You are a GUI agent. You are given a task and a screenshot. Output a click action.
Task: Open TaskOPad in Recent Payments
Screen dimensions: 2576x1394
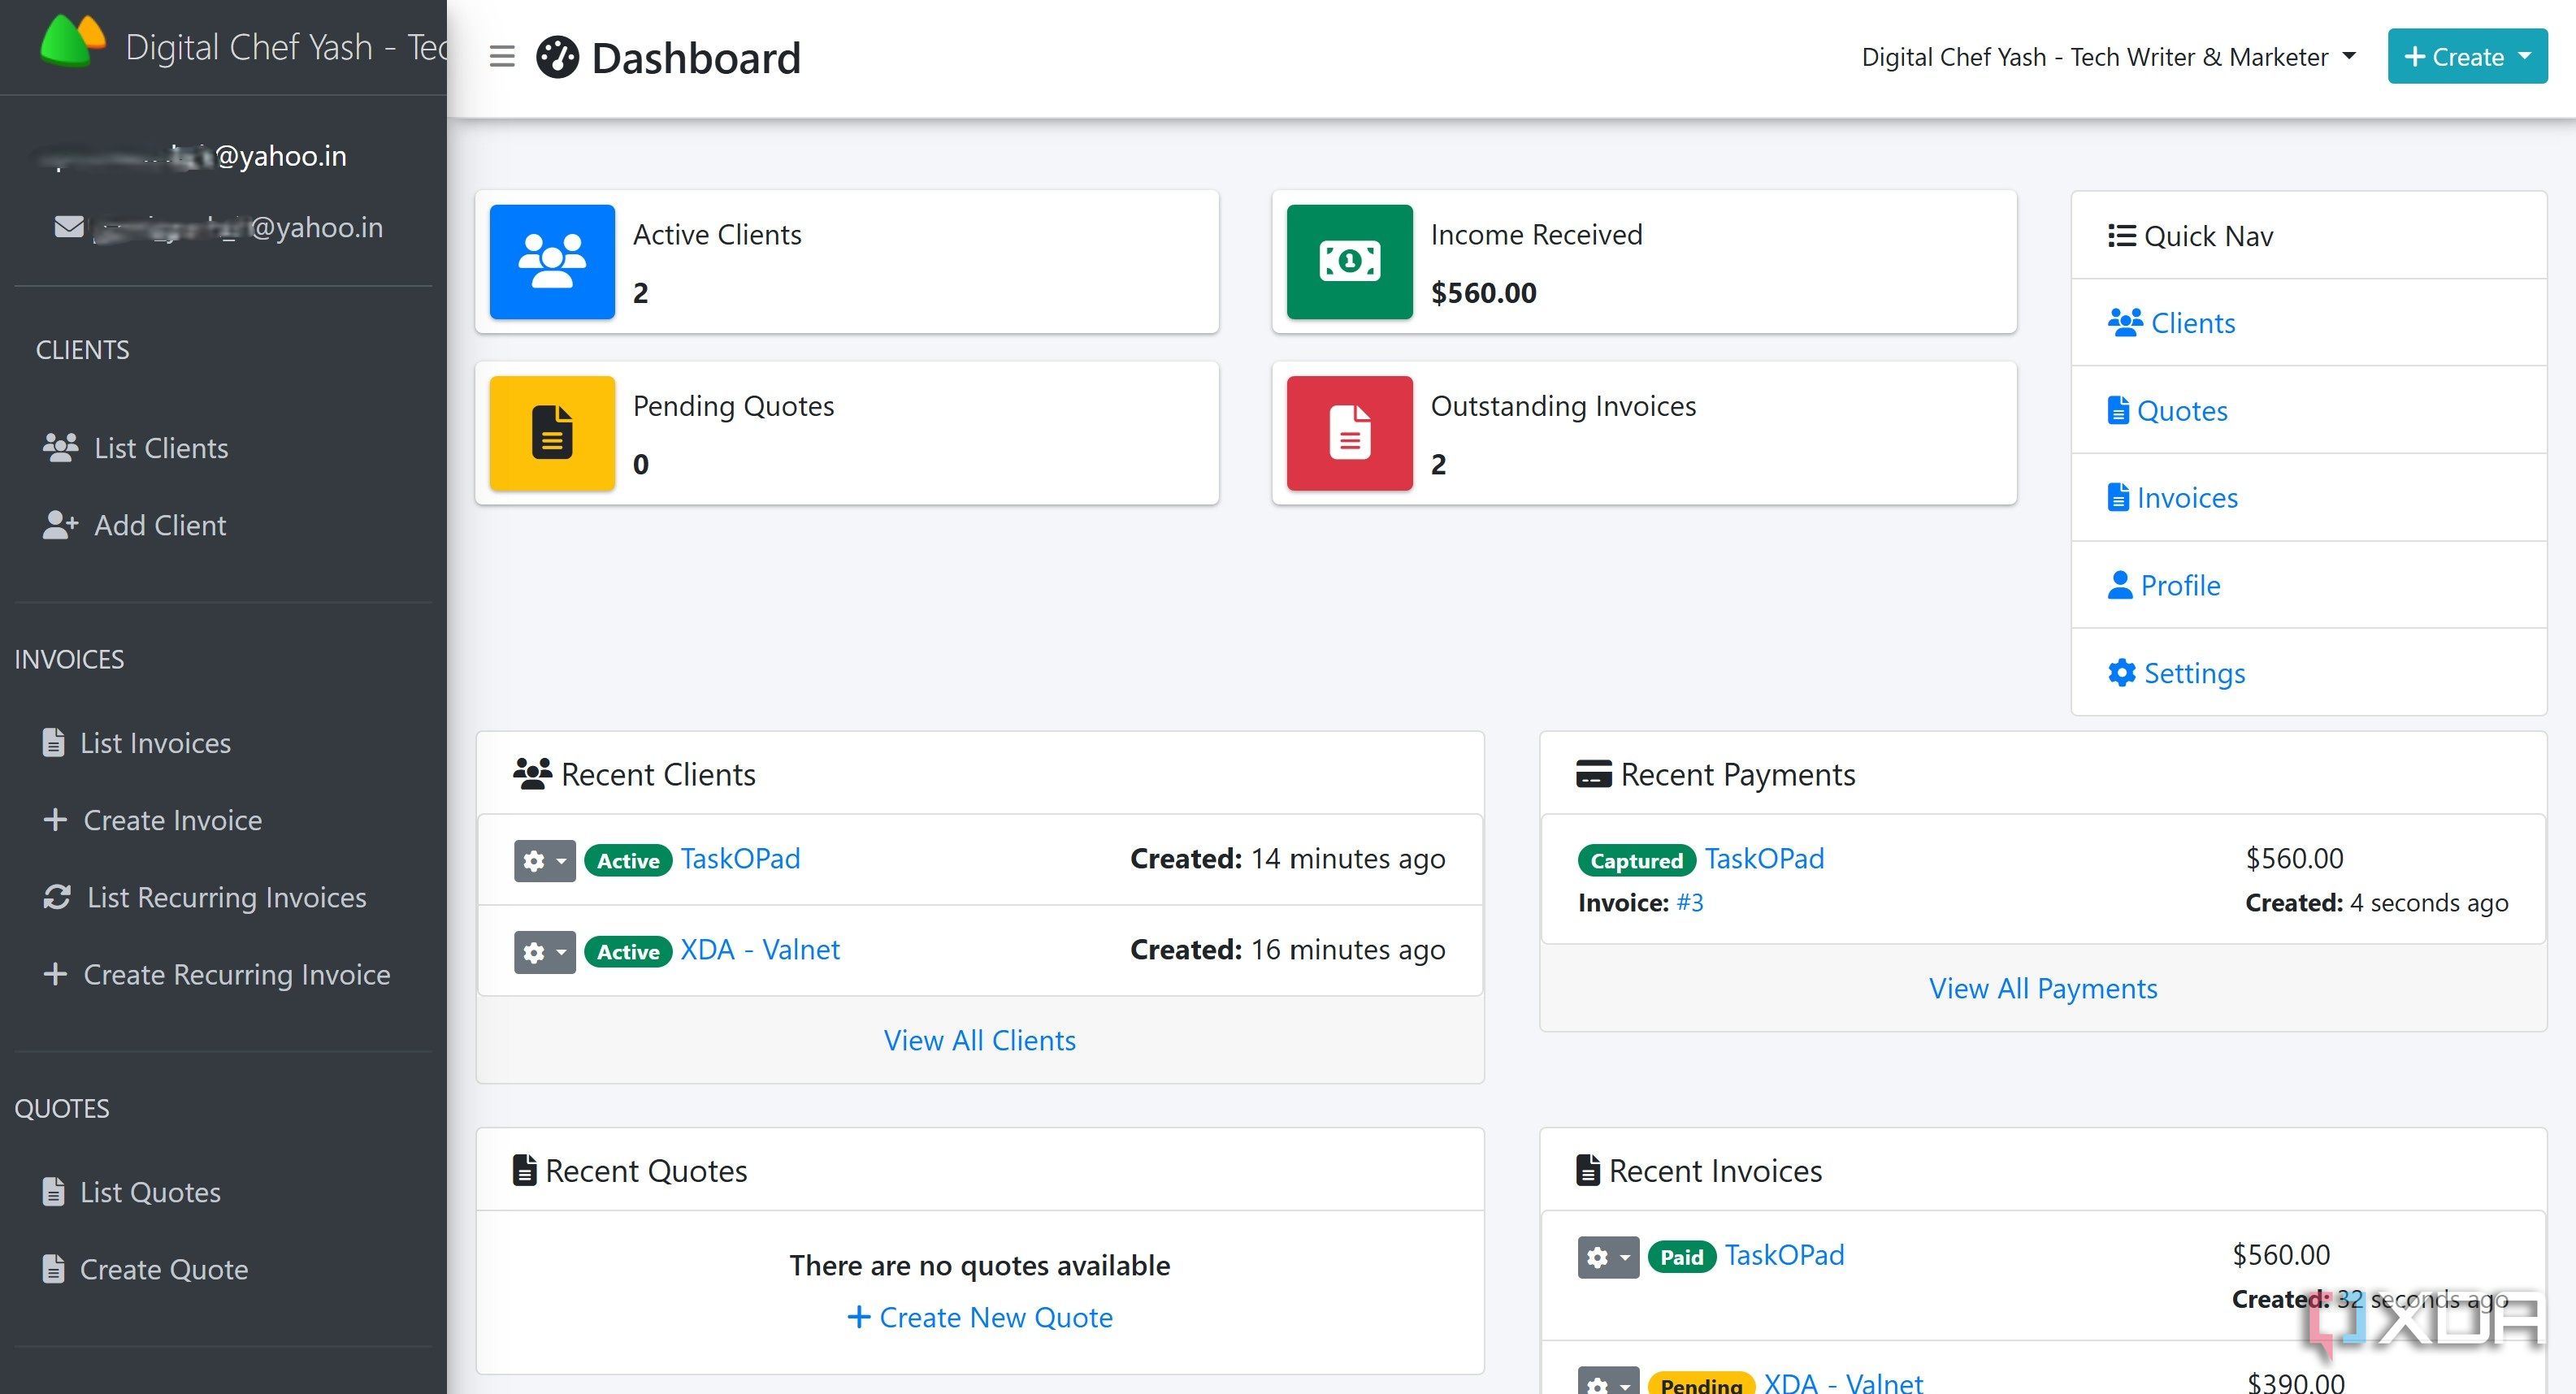pos(1764,858)
